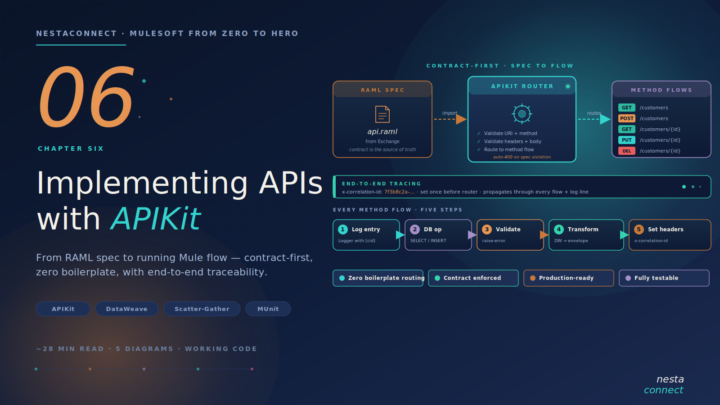Click the 'Logger with [cid]' step subtitle
This screenshot has height=405, width=720.
point(357,241)
